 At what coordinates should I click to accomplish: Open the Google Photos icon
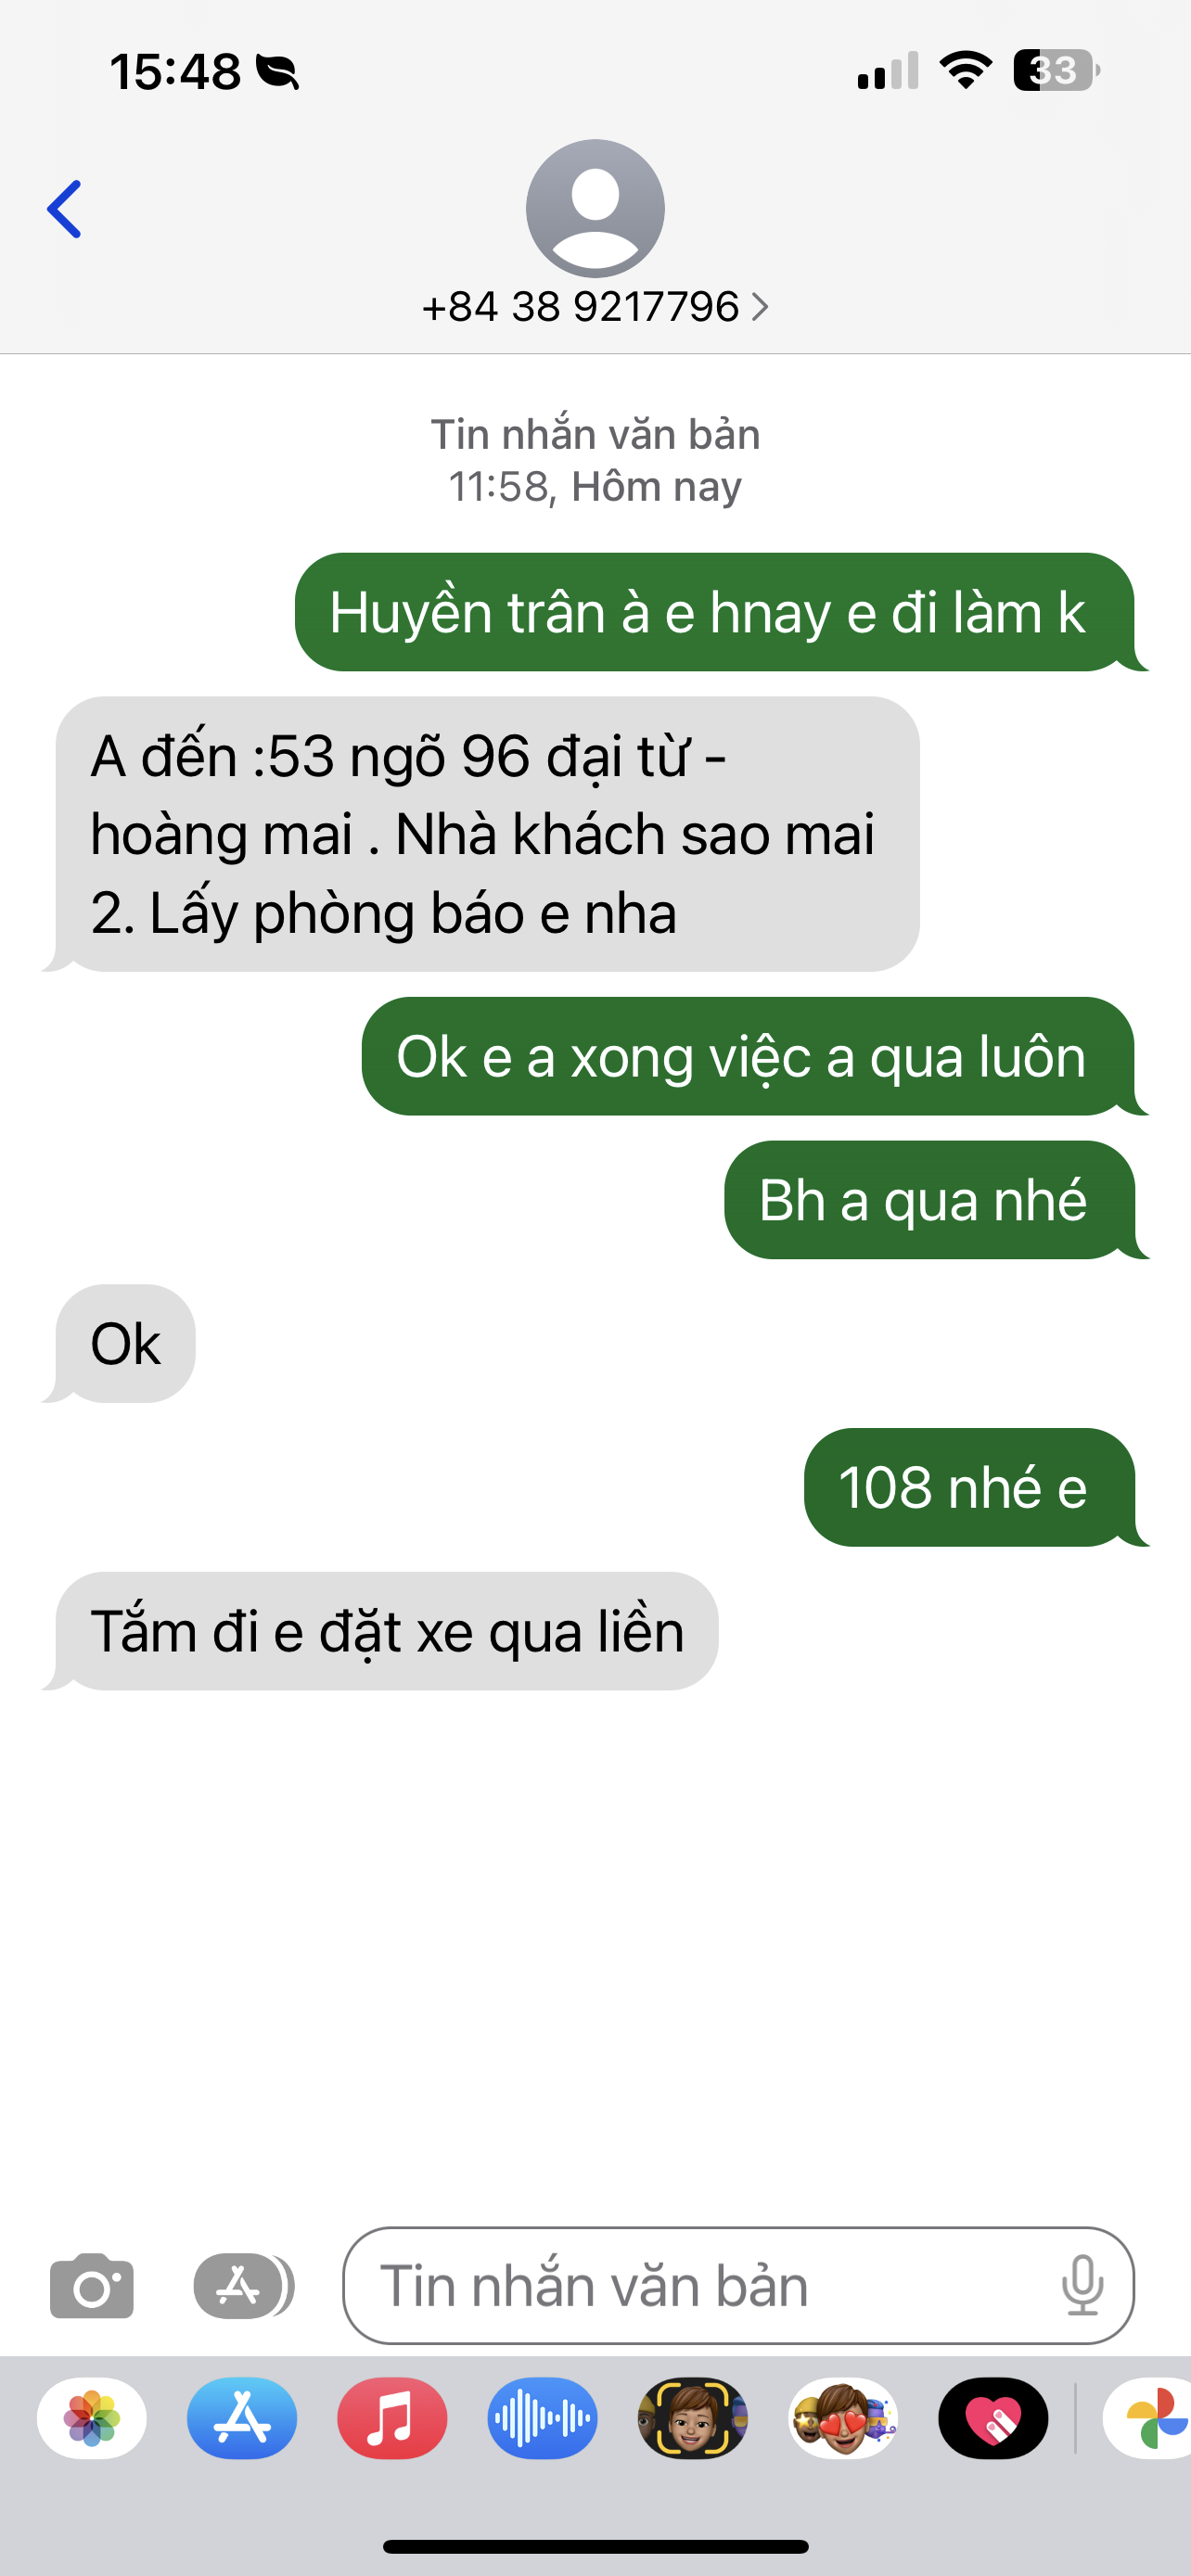1148,2418
